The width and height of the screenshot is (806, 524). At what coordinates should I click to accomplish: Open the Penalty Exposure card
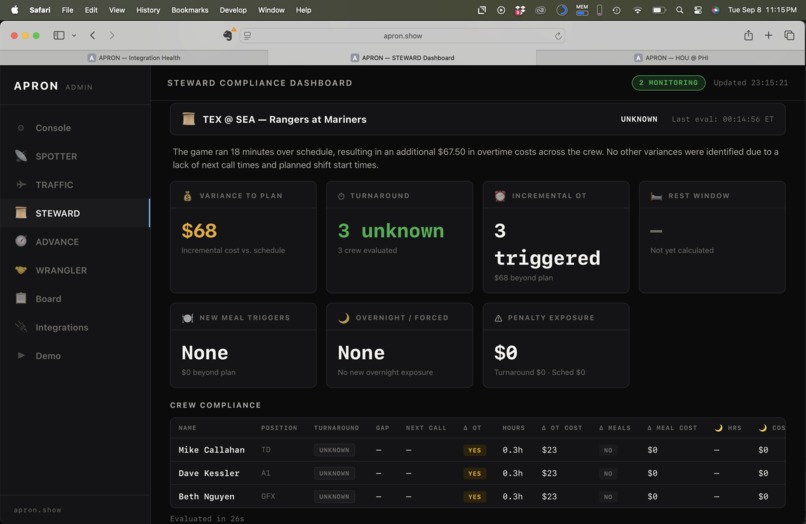click(556, 345)
